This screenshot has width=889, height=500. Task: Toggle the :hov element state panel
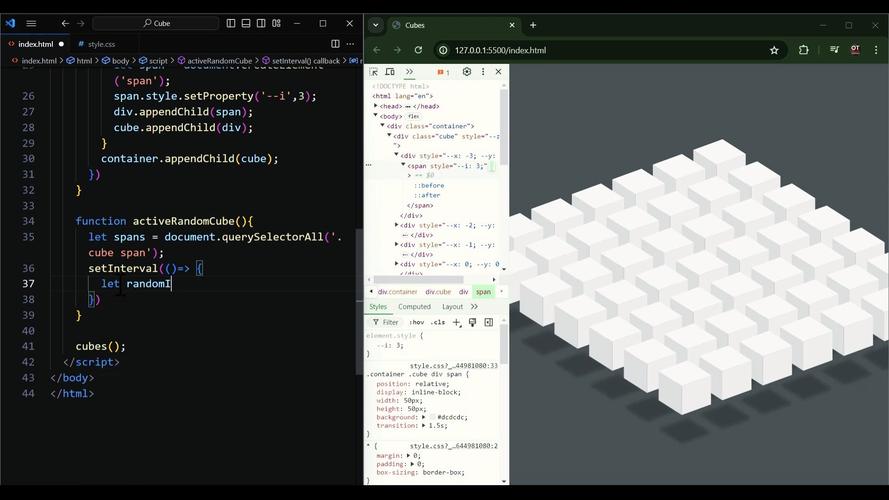coord(416,322)
